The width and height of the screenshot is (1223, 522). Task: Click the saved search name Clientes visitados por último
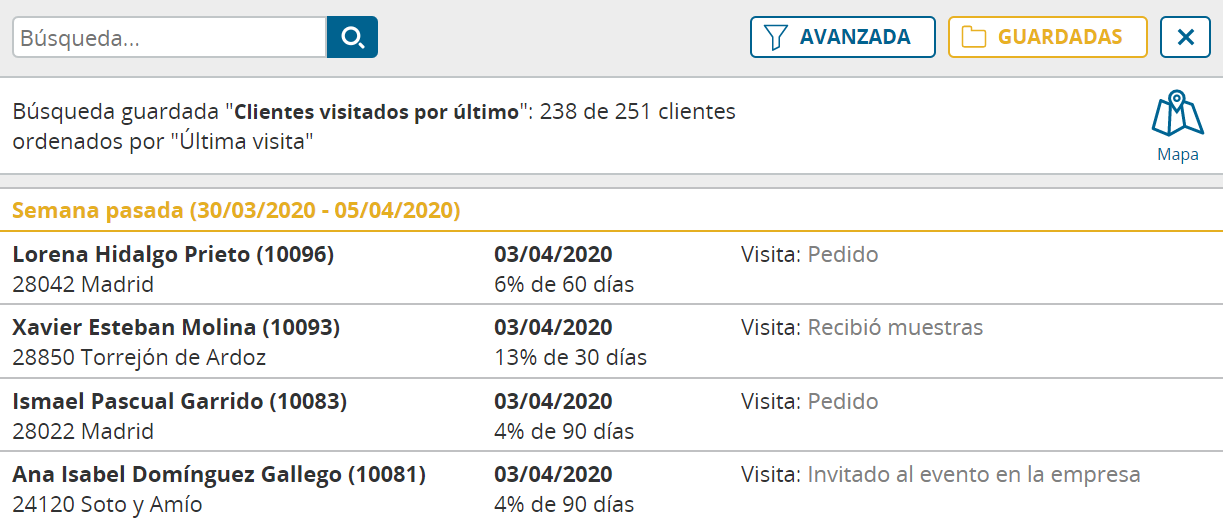pos(376,111)
